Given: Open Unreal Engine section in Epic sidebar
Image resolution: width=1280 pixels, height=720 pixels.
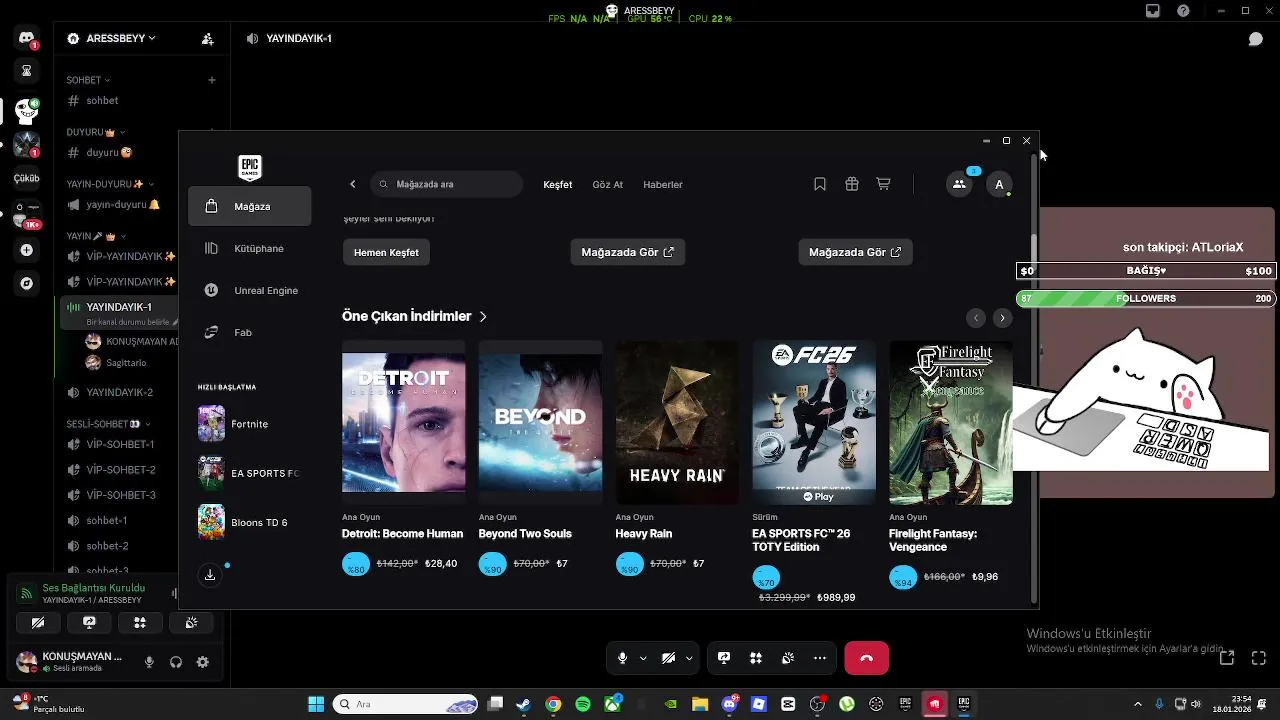Looking at the screenshot, I should (x=250, y=290).
